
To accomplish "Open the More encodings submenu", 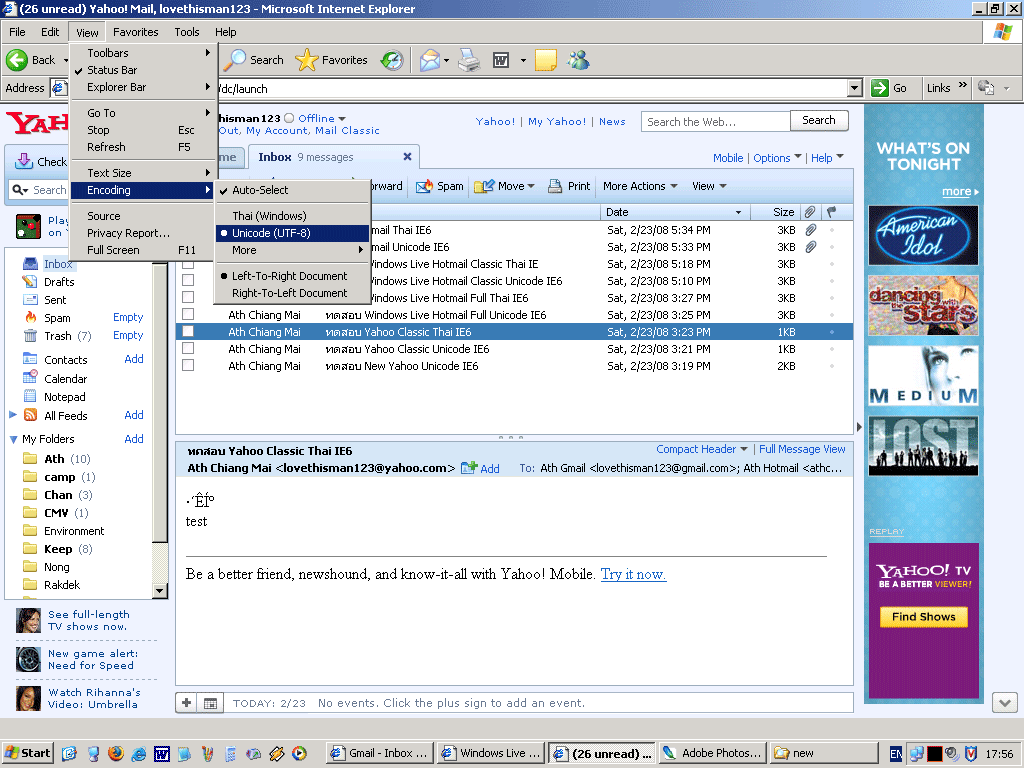I will [x=292, y=250].
